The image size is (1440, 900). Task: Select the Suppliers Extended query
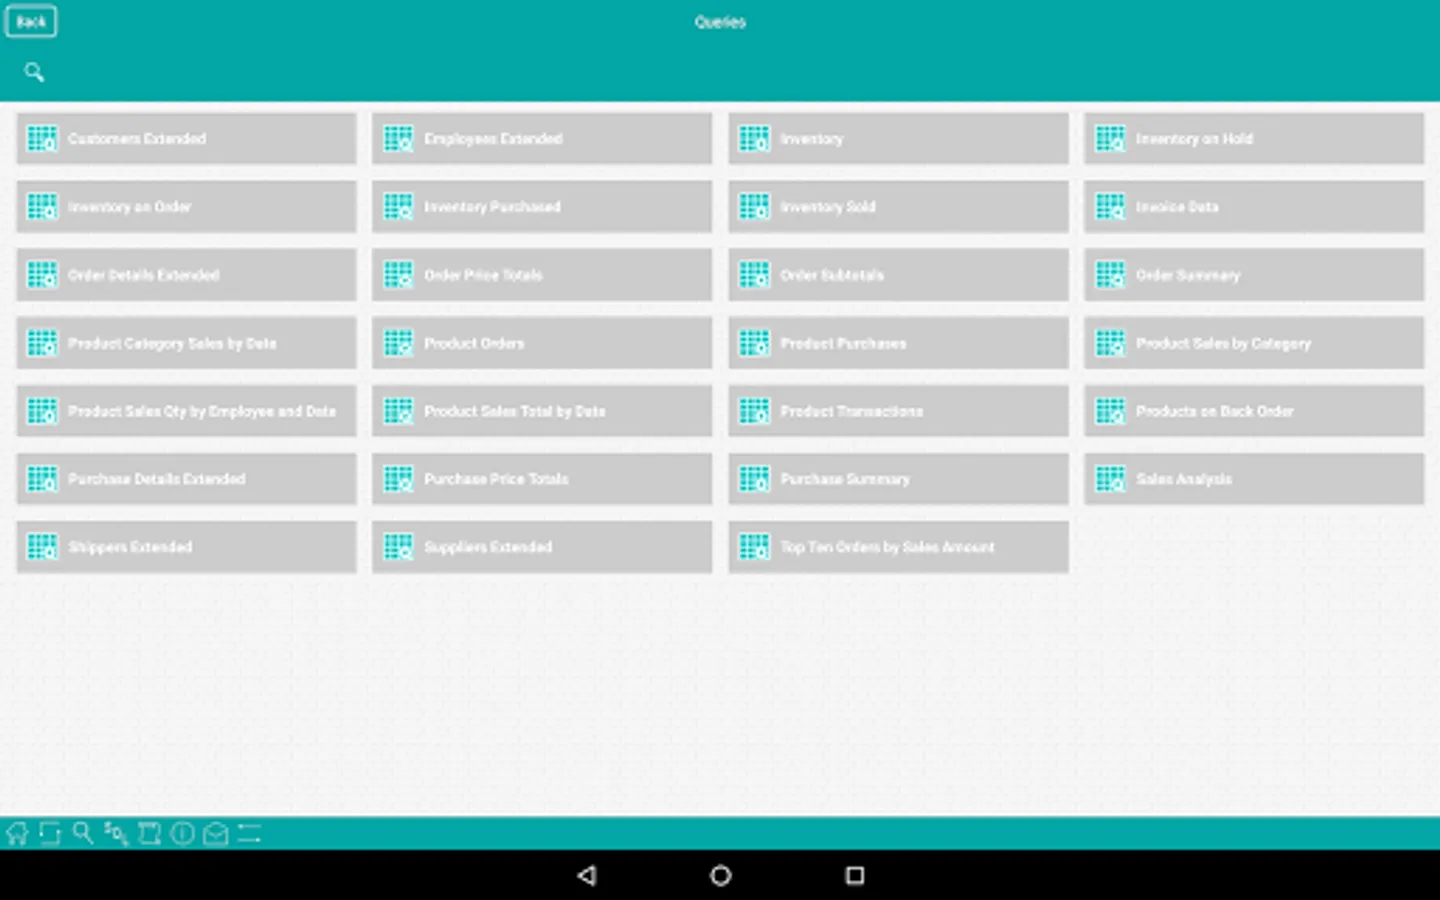(542, 547)
